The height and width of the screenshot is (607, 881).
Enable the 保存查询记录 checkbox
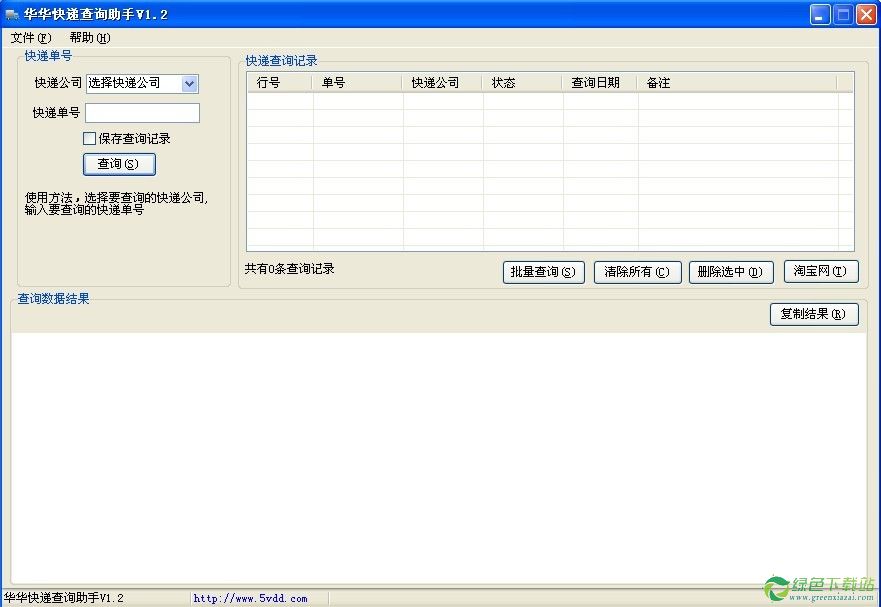[x=89, y=138]
